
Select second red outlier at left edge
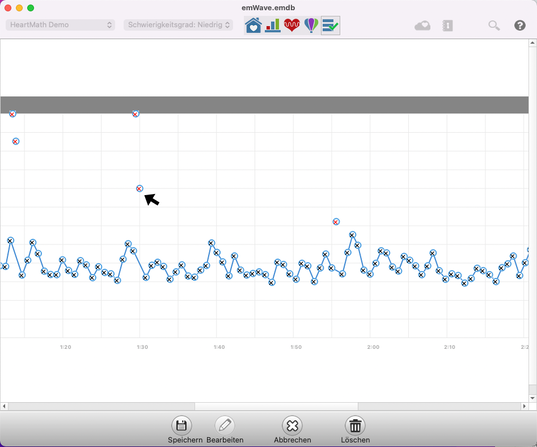[x=16, y=141]
